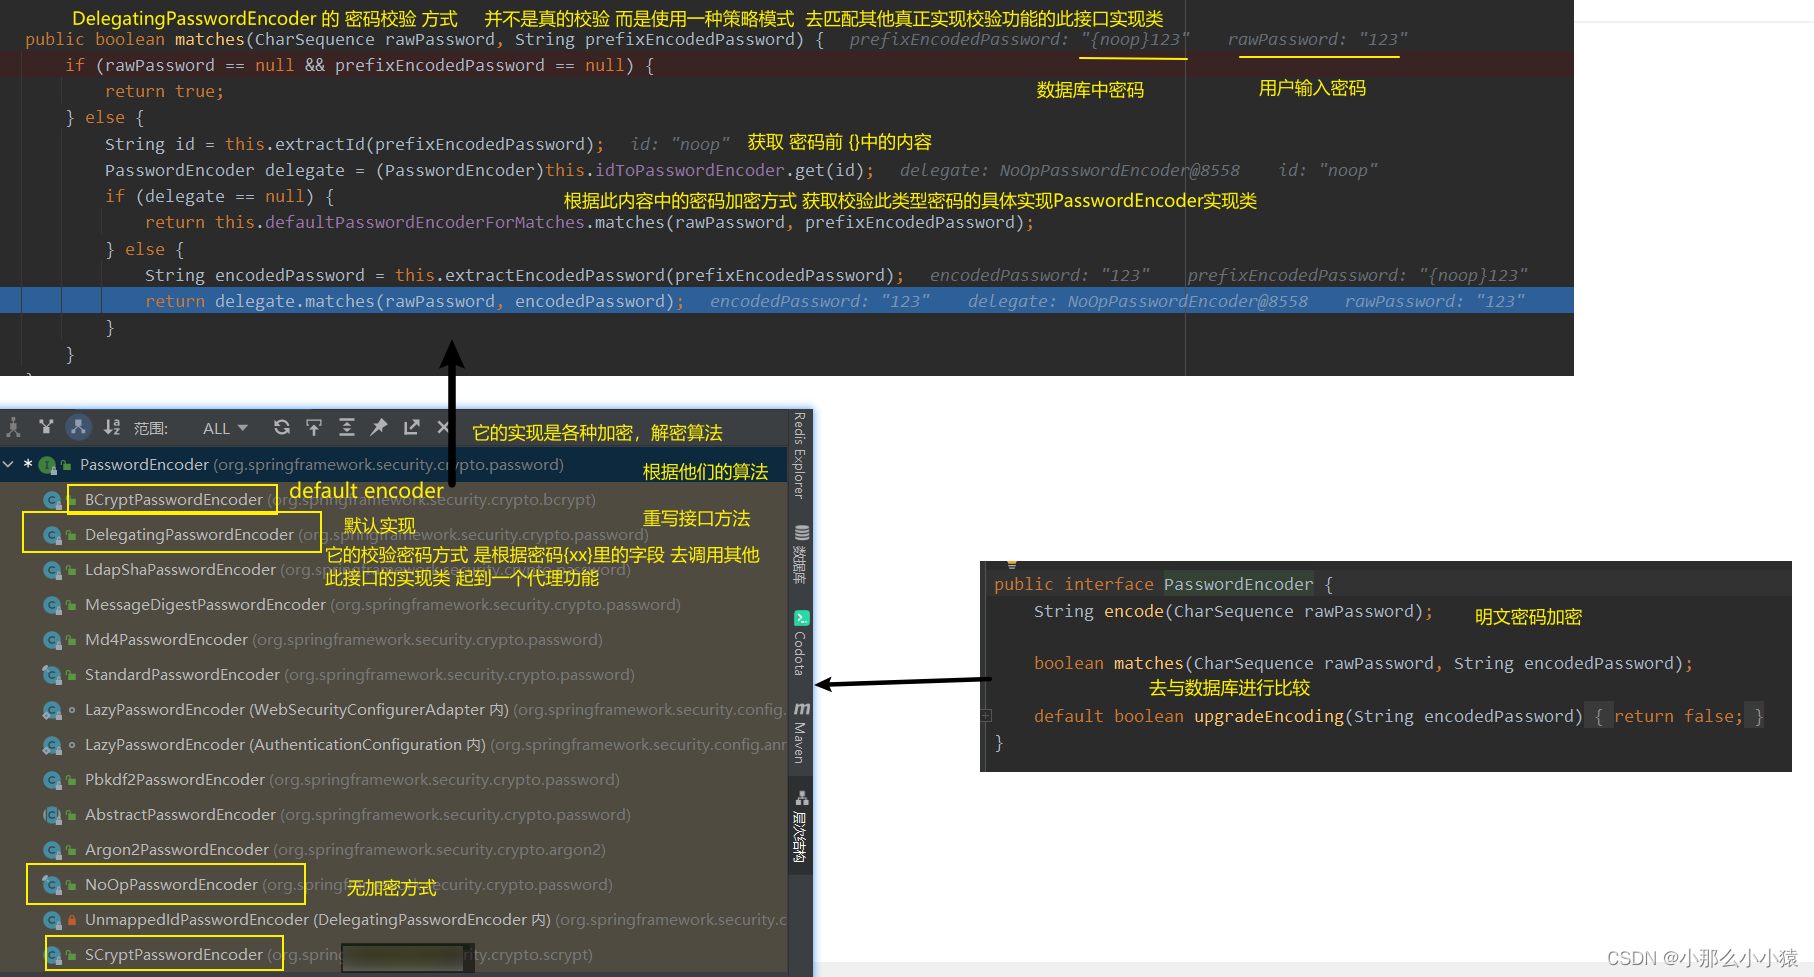The image size is (1814, 977).
Task: Pin the hierarchy tab
Action: (x=379, y=428)
